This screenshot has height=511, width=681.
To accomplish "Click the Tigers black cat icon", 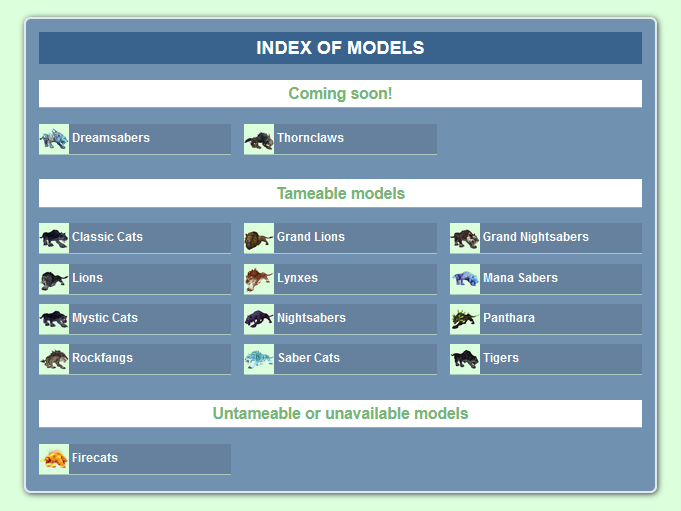I will (465, 359).
